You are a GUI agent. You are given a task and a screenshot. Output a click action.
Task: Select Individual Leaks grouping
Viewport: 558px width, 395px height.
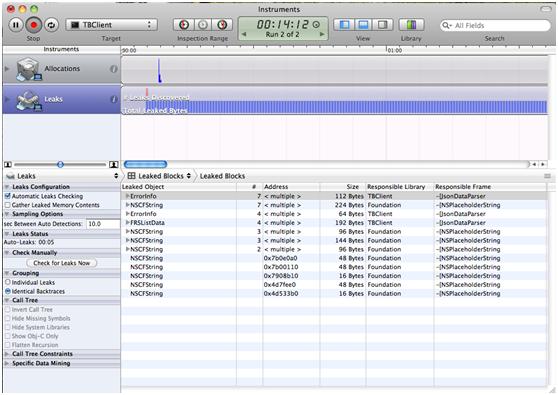(x=7, y=282)
